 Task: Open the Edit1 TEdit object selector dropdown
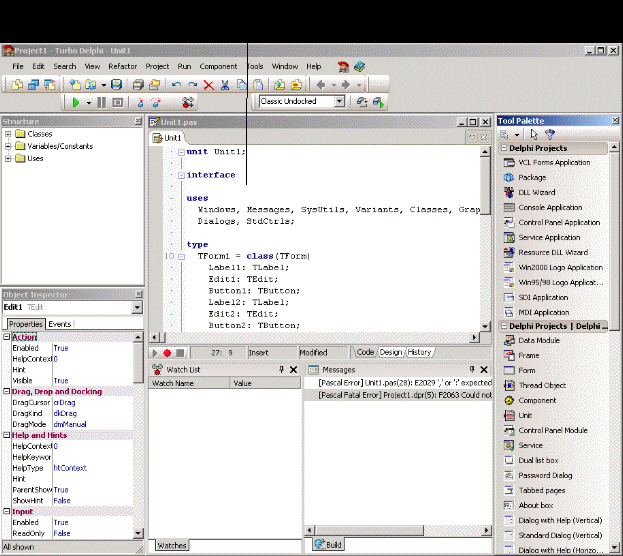point(137,307)
